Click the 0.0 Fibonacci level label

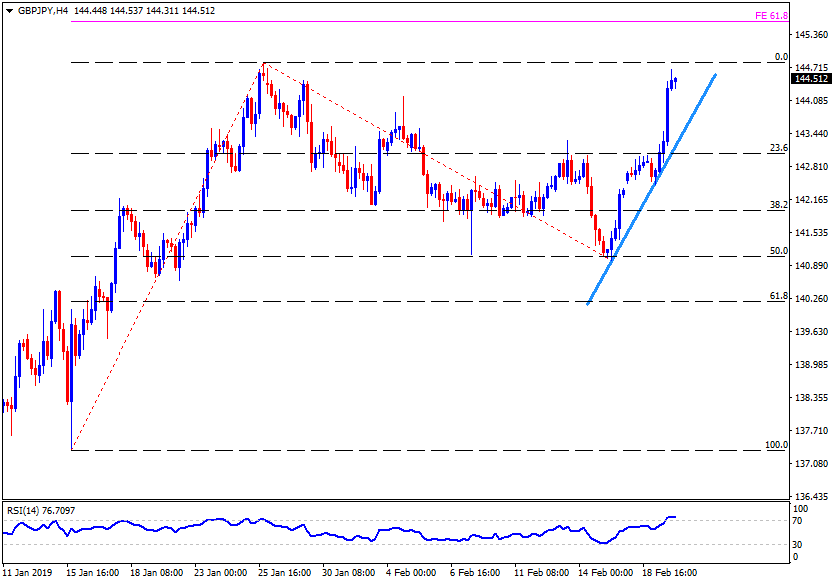(782, 57)
